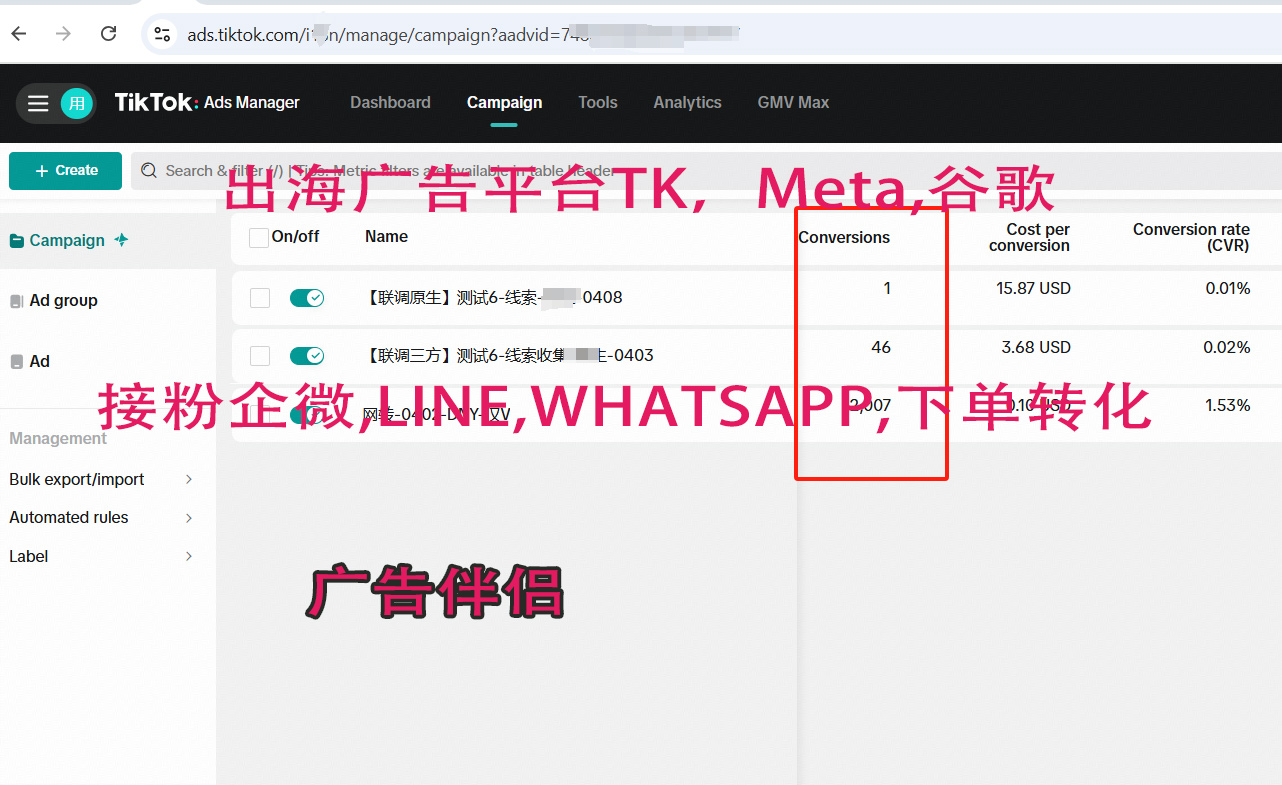Click the Name column header
This screenshot has width=1282, height=785.
click(386, 237)
